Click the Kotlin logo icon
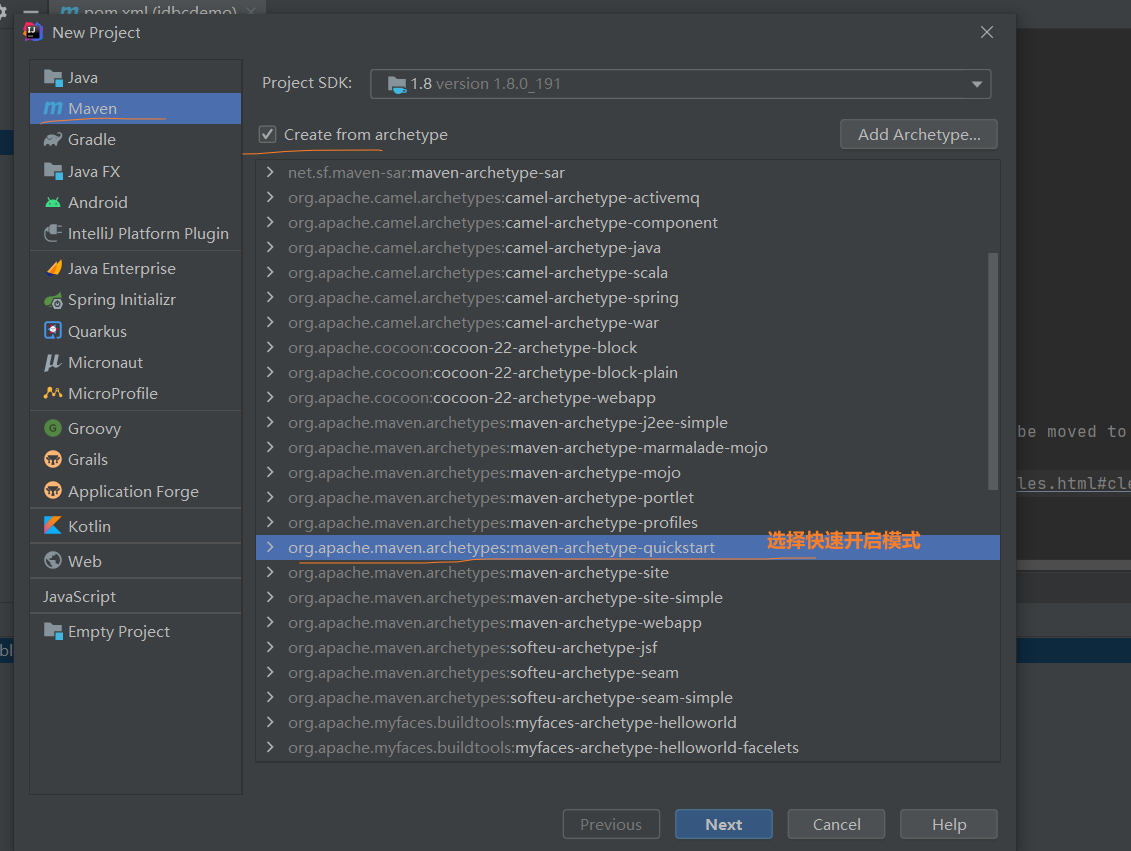 [x=53, y=526]
